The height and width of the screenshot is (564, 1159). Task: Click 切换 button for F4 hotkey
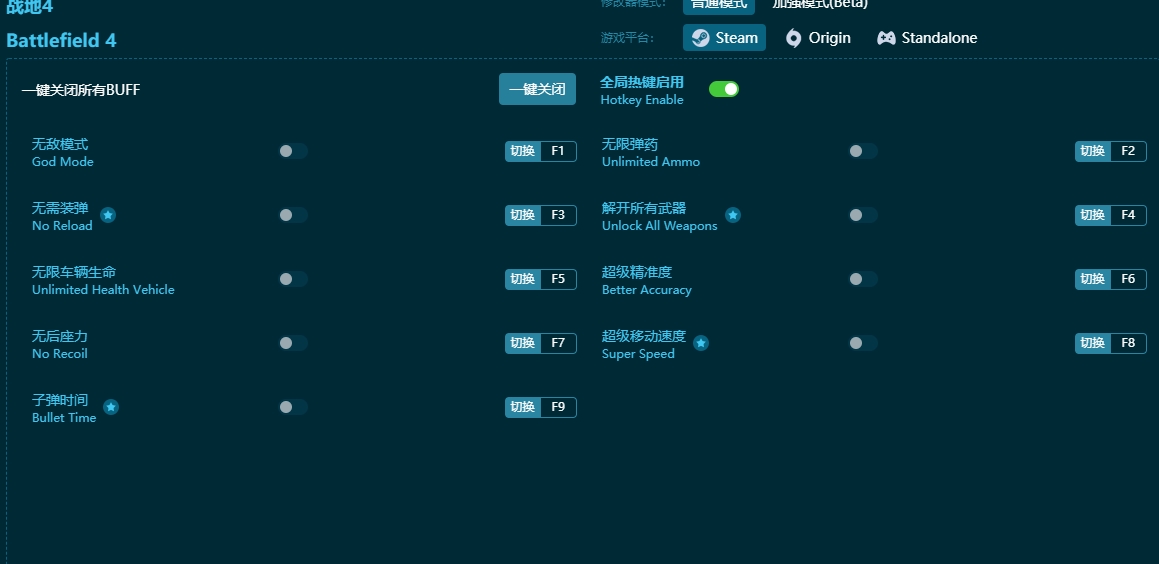[1092, 215]
